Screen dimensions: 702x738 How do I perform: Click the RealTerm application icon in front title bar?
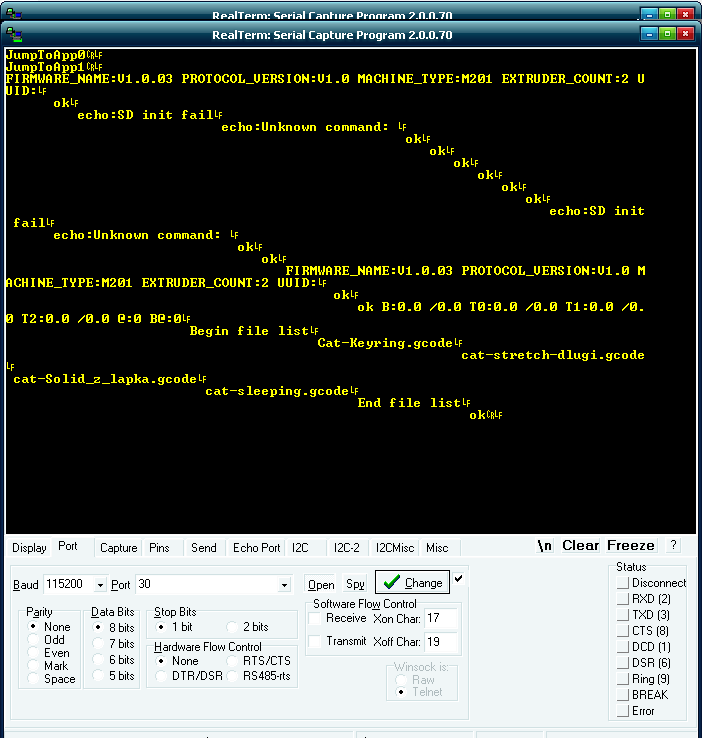pos(14,34)
